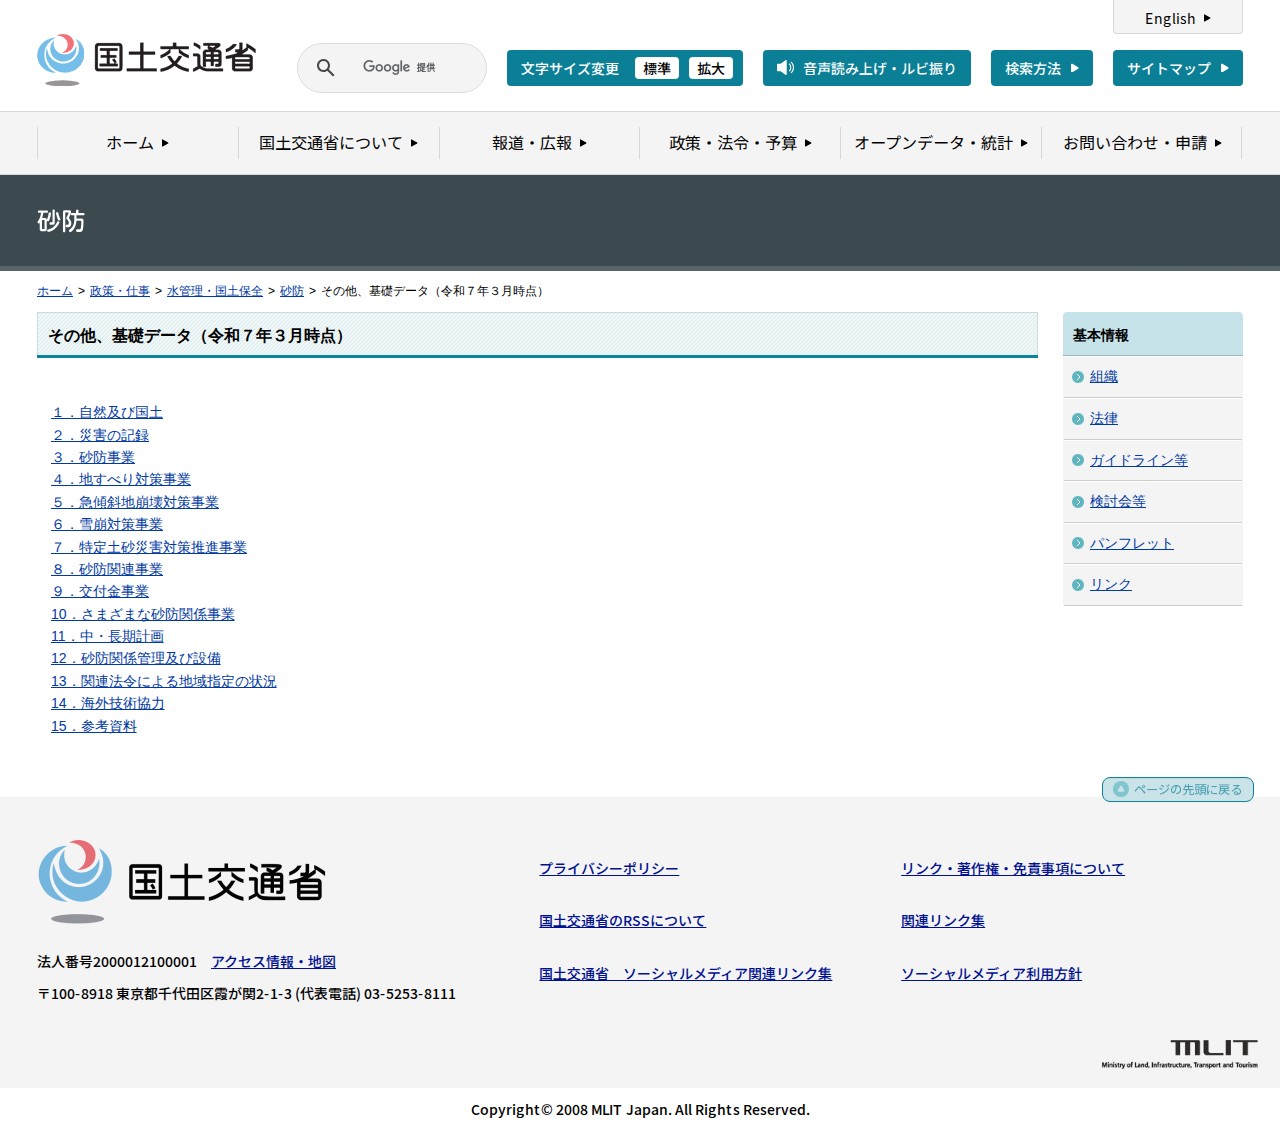Open ガイドライン等 in sidebar
Image resolution: width=1280 pixels, height=1138 pixels.
tap(1139, 460)
